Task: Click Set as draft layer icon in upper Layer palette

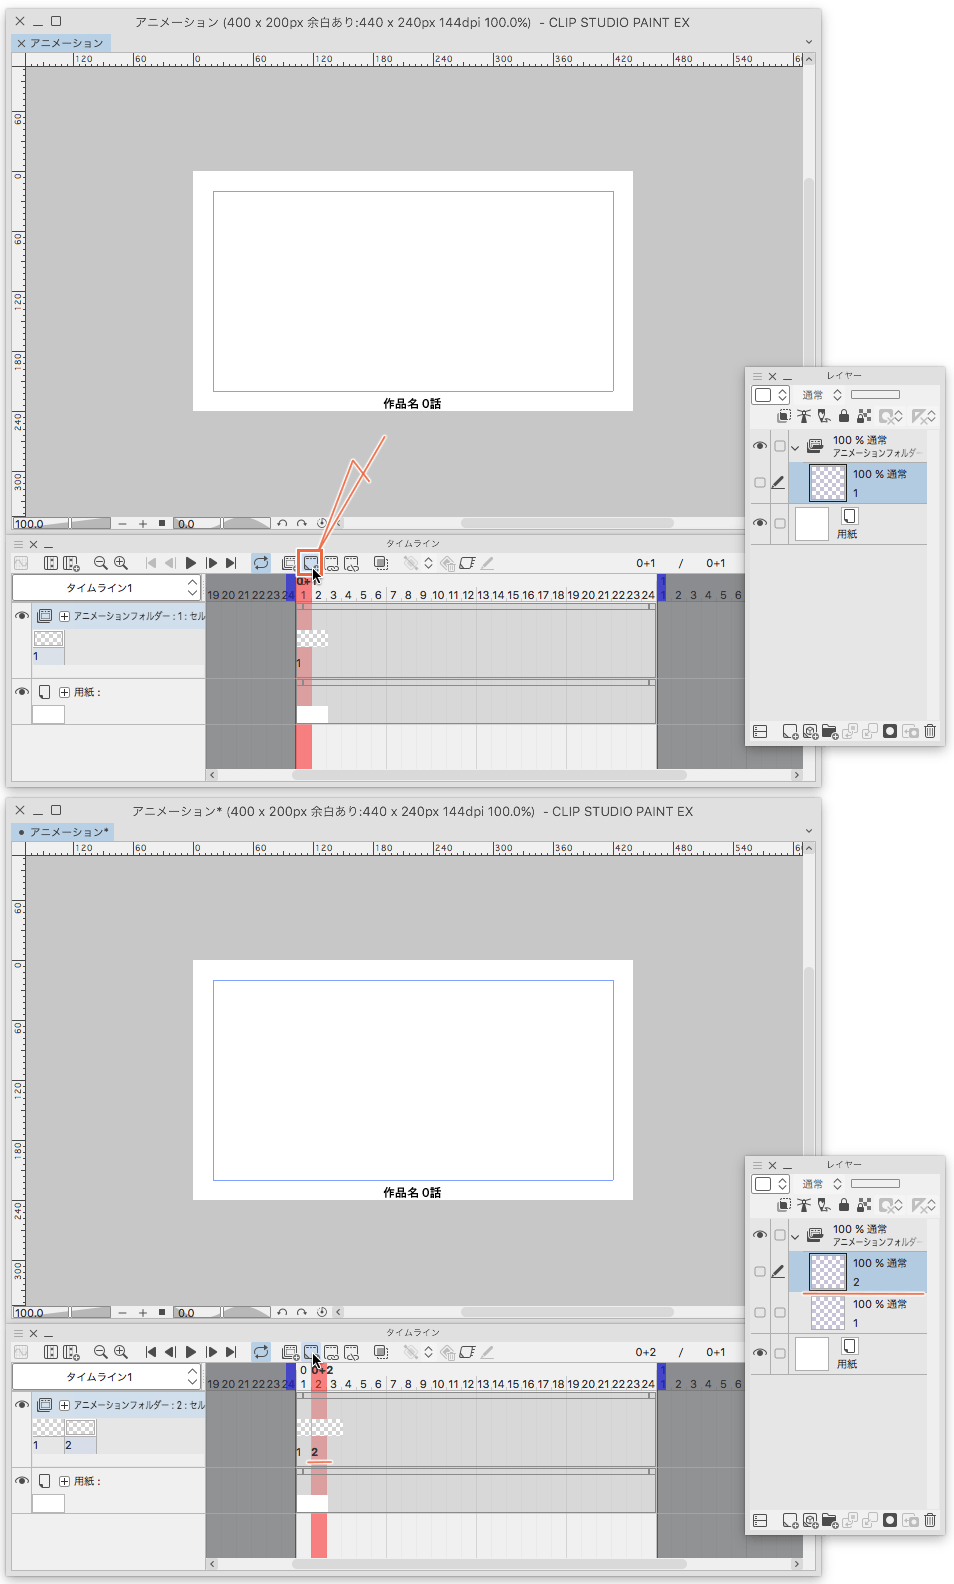Action: pyautogui.click(x=824, y=416)
